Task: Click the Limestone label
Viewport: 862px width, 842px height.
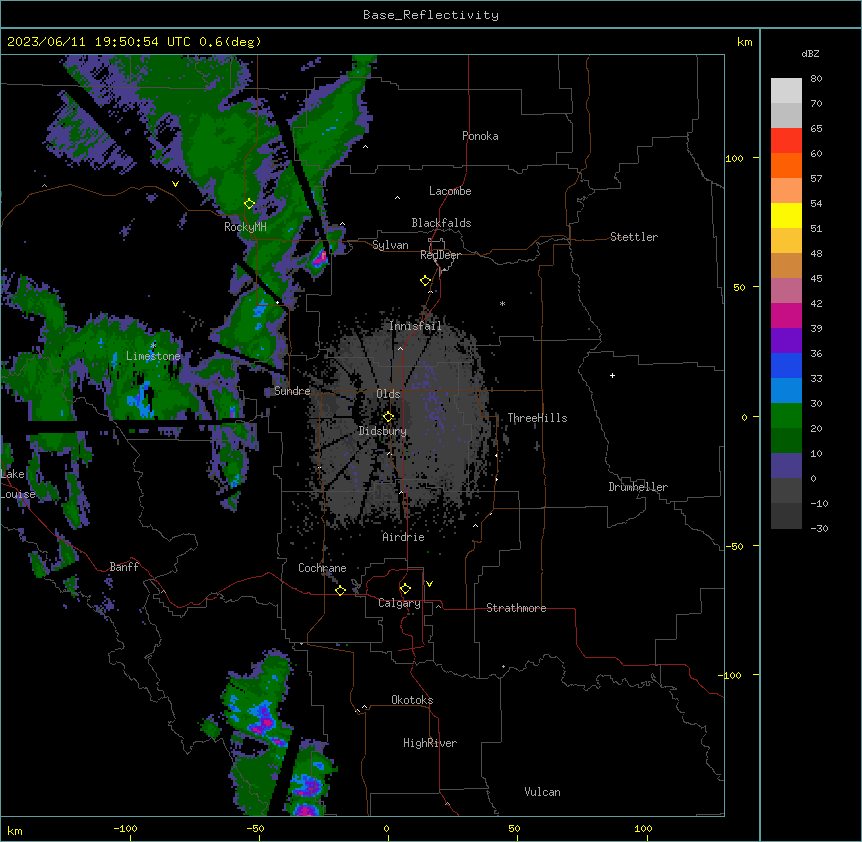Action: pyautogui.click(x=153, y=356)
